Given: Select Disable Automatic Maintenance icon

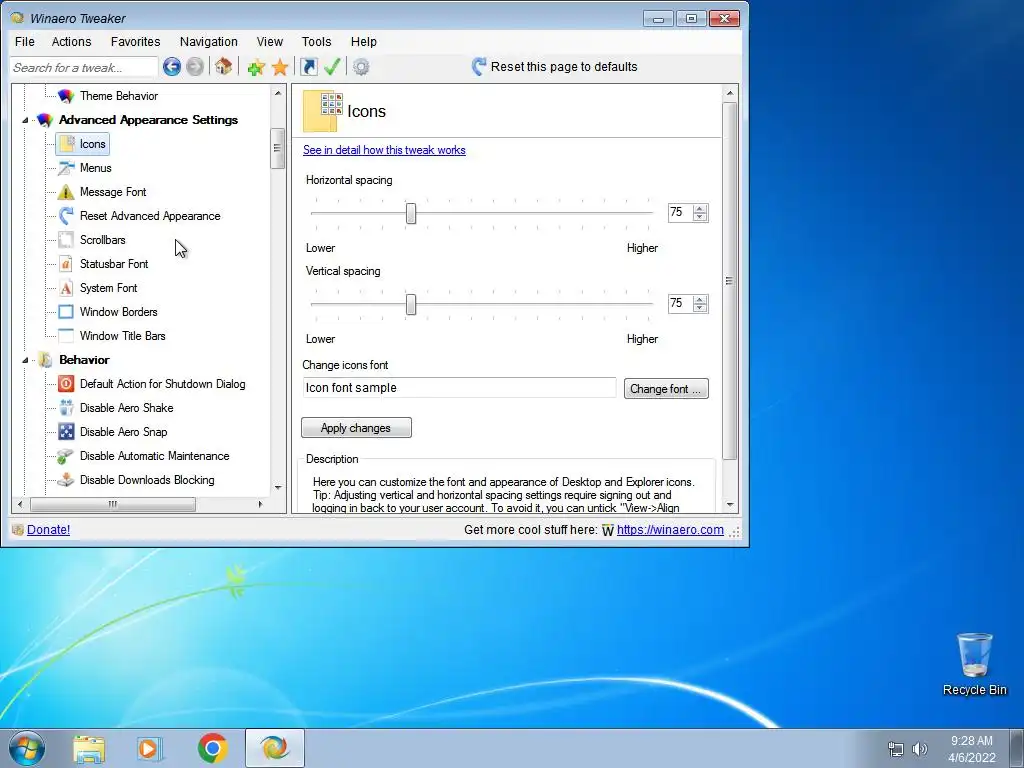Looking at the screenshot, I should (x=66, y=456).
